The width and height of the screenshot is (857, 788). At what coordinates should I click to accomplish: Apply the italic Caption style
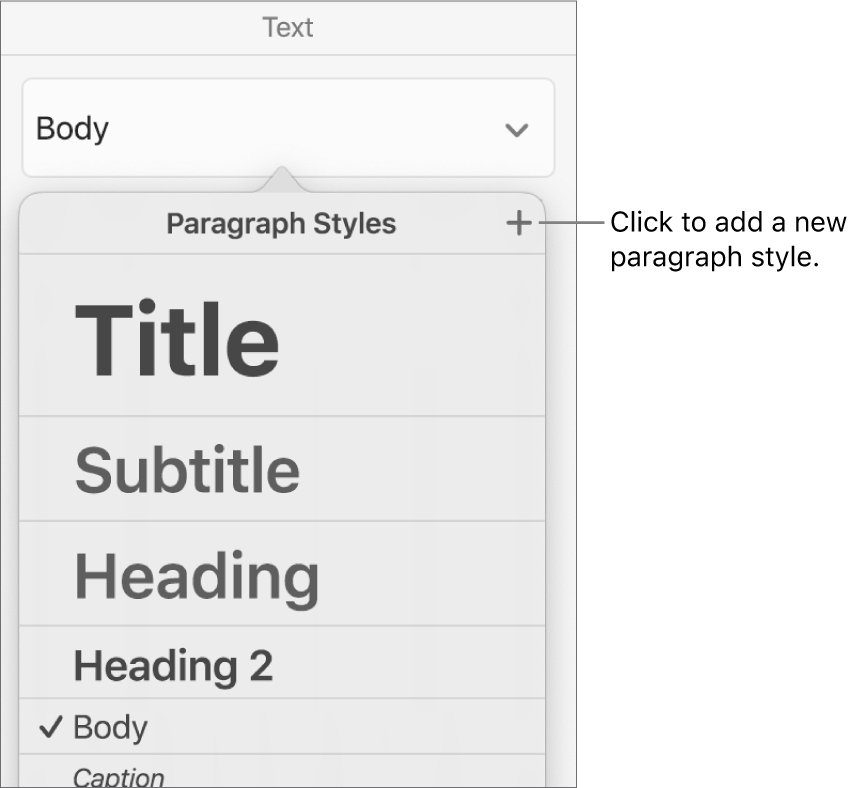(118, 776)
